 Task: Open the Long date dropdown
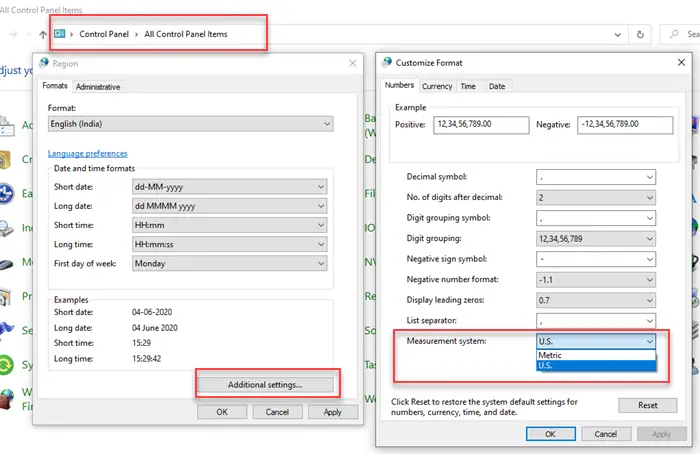coord(229,206)
